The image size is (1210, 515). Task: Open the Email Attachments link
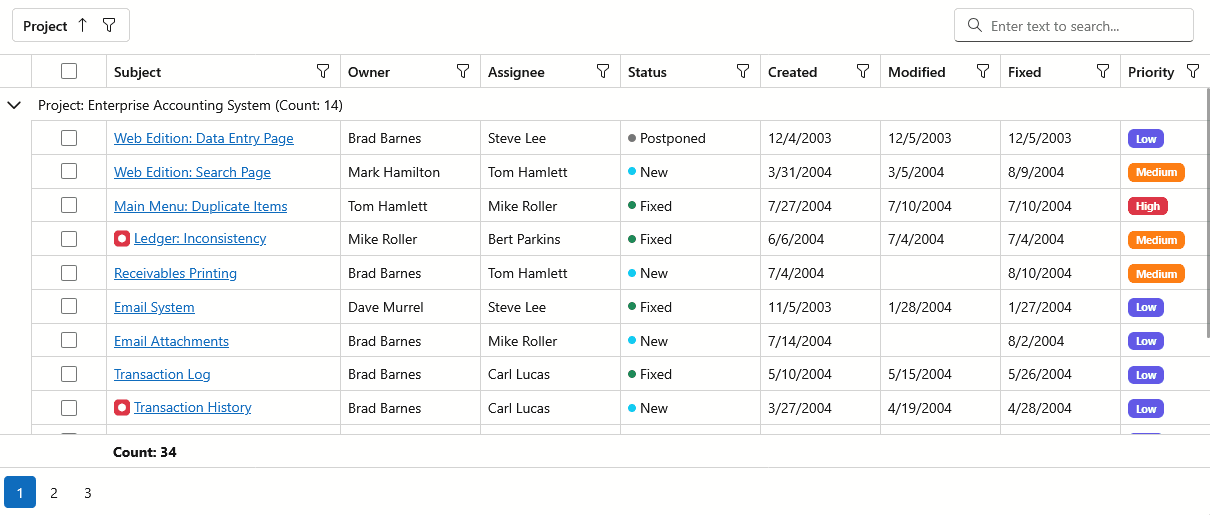(x=171, y=341)
